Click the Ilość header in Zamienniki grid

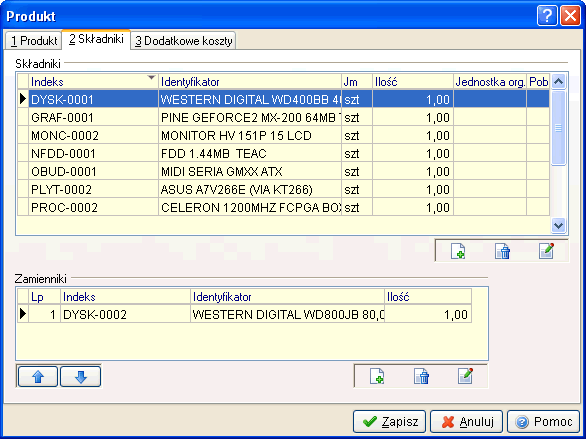tap(428, 297)
